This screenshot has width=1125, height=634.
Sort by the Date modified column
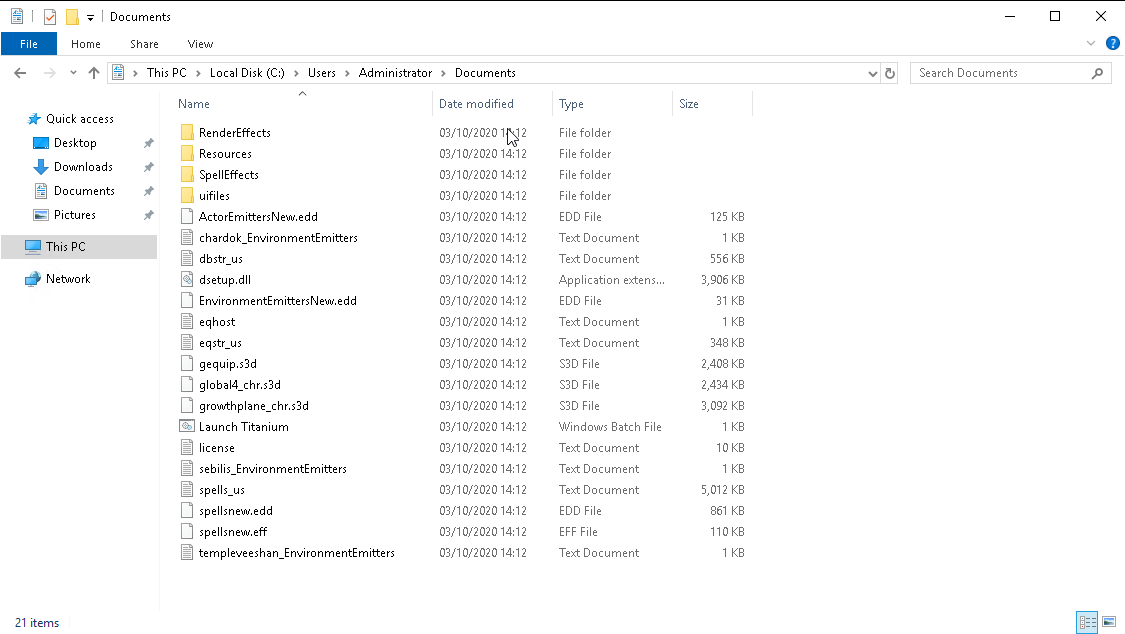point(476,104)
